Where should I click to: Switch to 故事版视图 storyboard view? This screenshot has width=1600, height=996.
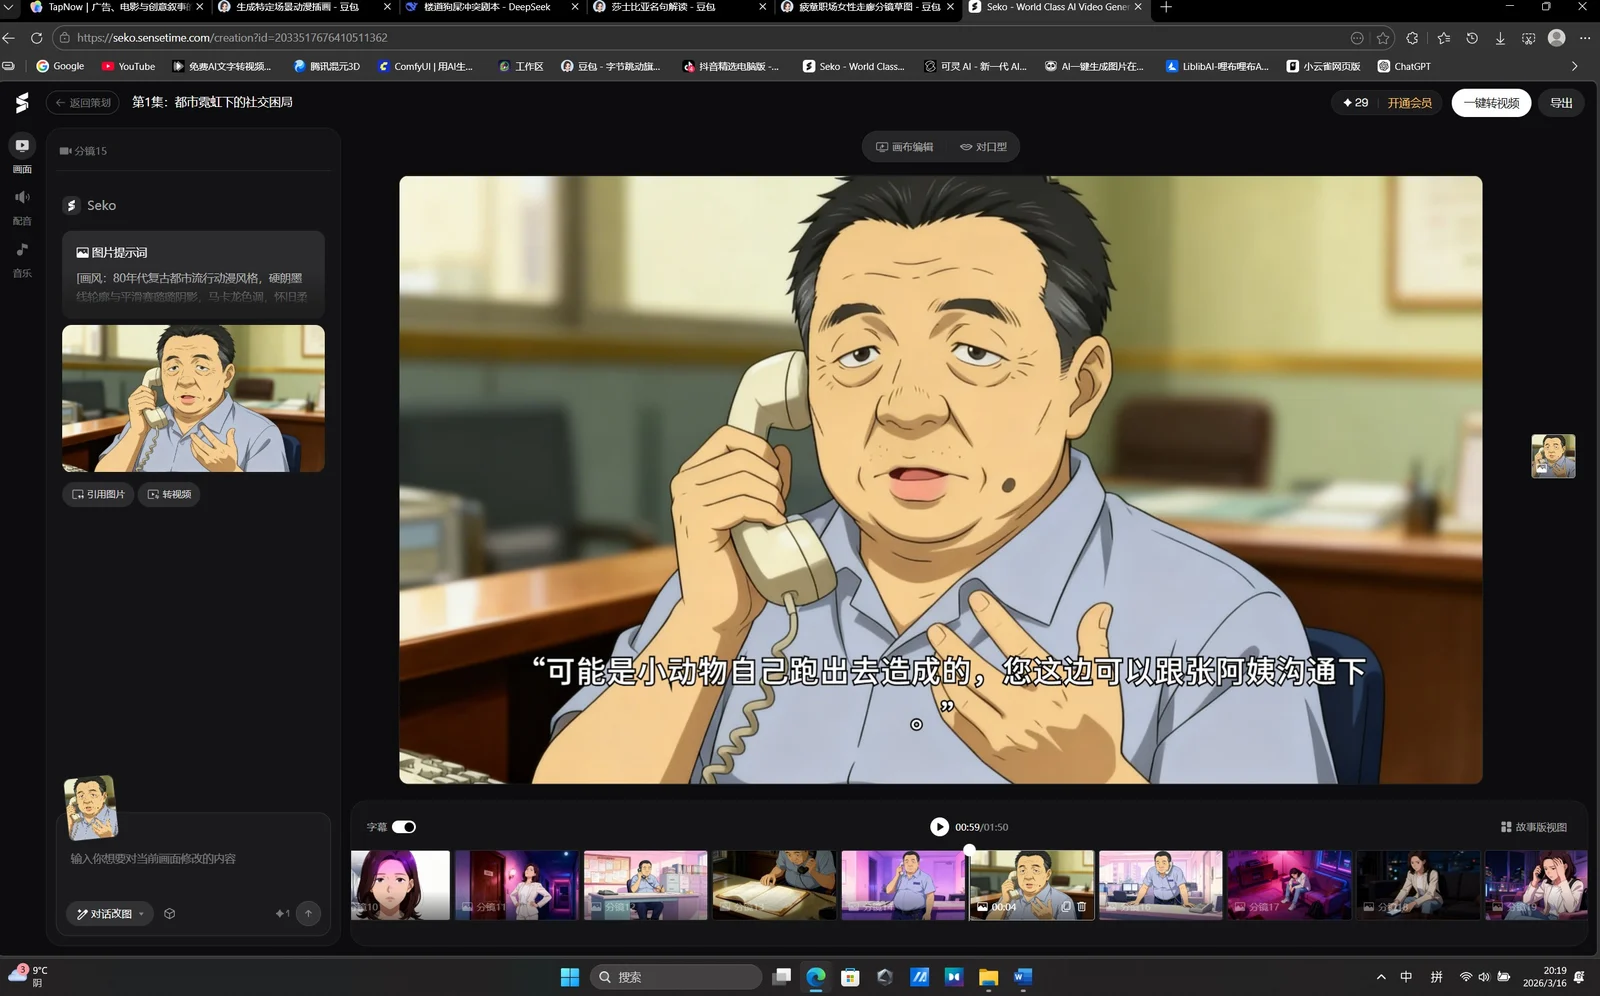[x=1534, y=827]
